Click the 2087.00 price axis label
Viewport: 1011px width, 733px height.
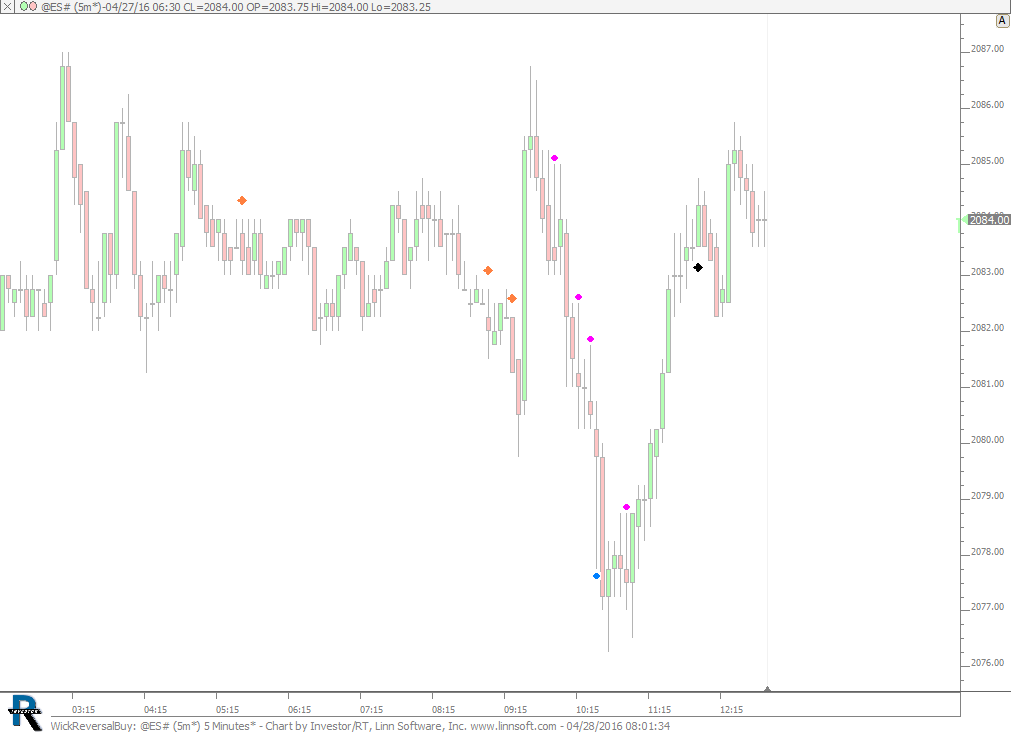[987, 49]
